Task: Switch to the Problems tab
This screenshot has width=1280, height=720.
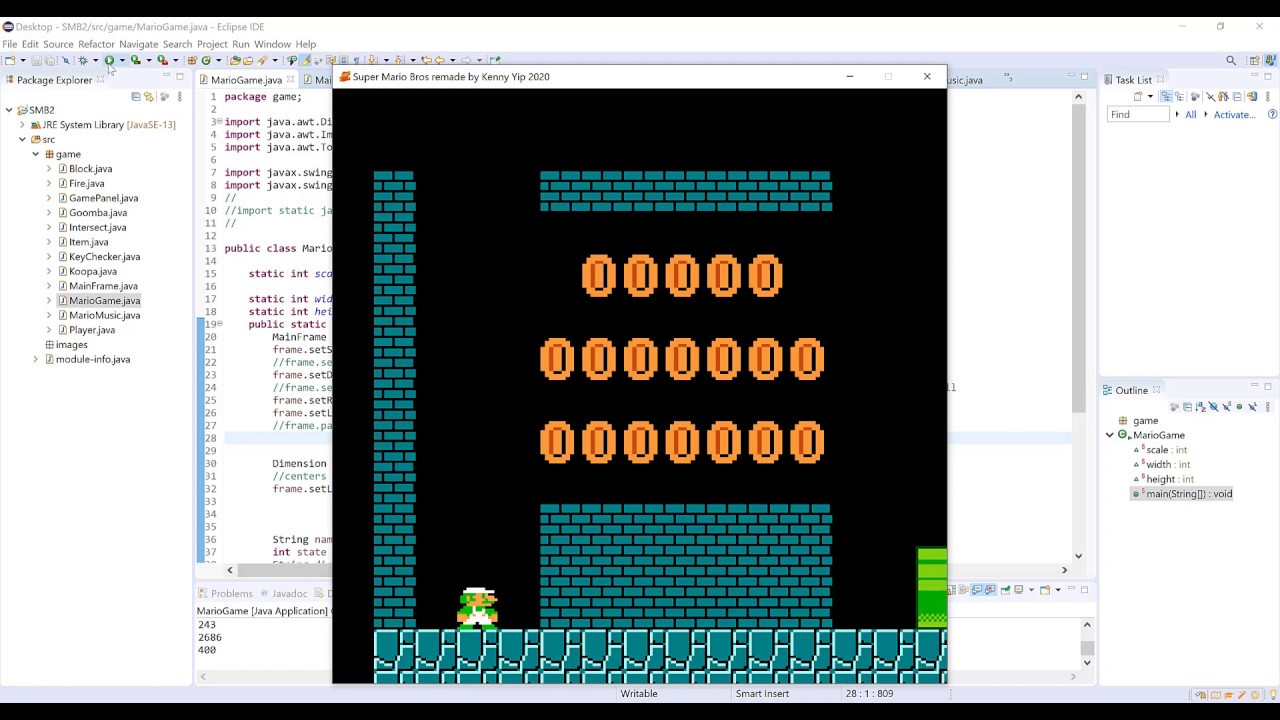Action: coord(231,593)
